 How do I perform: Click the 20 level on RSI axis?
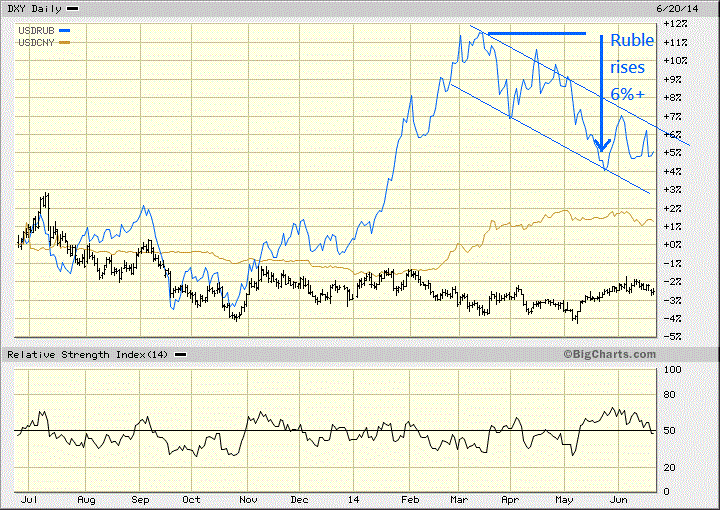672,467
